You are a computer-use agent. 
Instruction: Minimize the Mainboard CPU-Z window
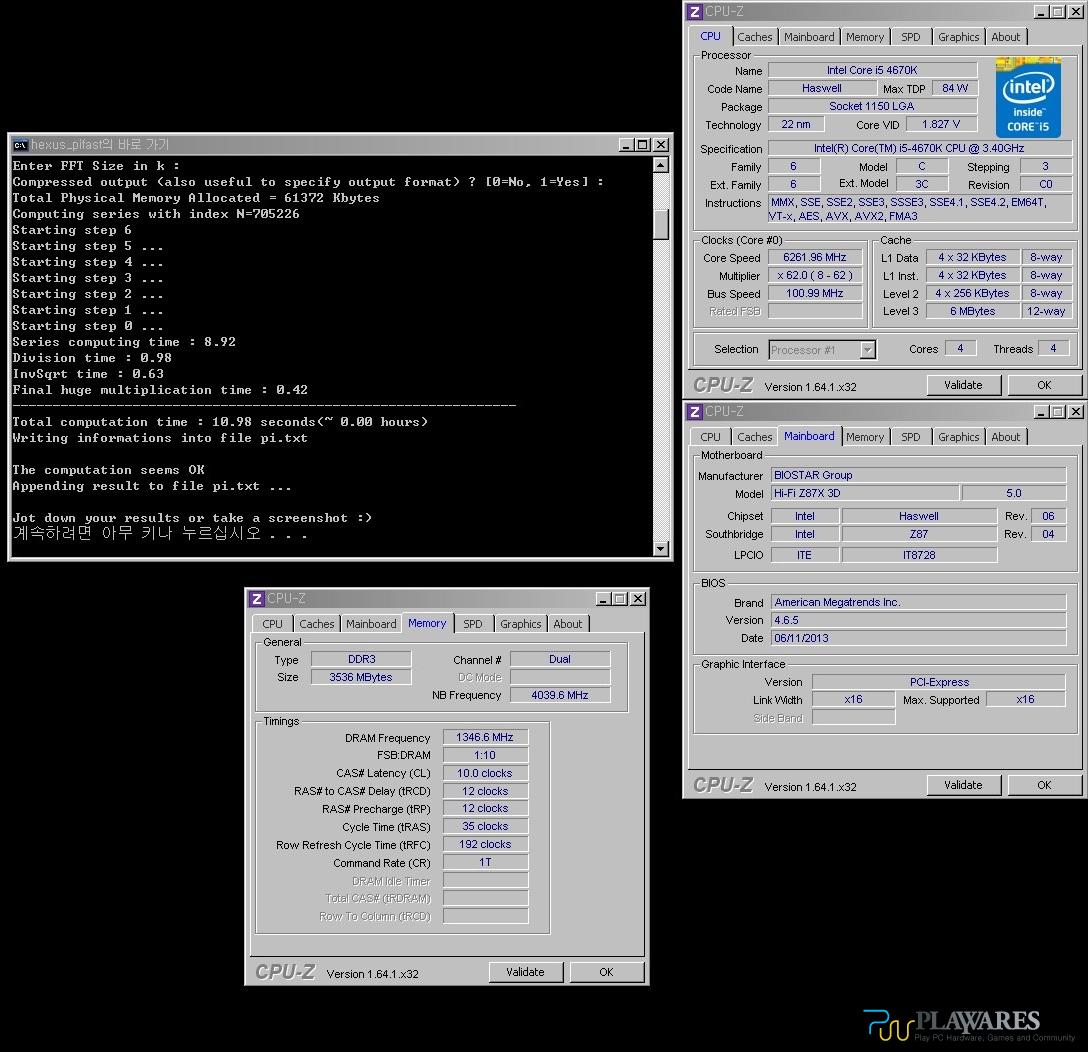click(1041, 412)
